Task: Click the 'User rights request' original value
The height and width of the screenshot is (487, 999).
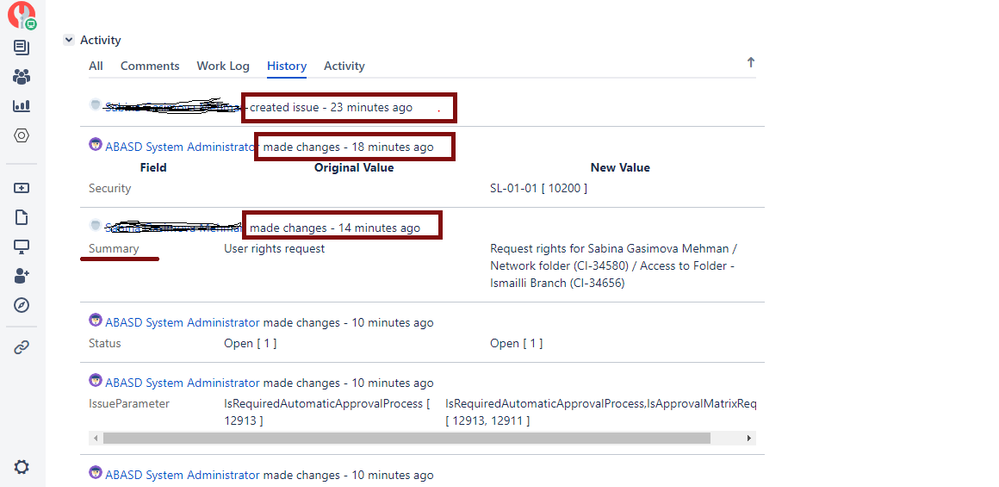Action: (274, 249)
